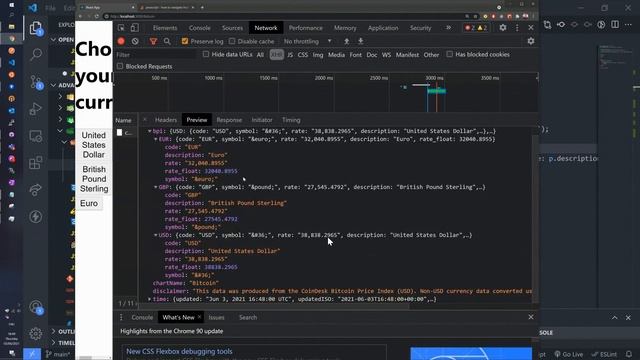Select XHR filter type

tap(276, 55)
